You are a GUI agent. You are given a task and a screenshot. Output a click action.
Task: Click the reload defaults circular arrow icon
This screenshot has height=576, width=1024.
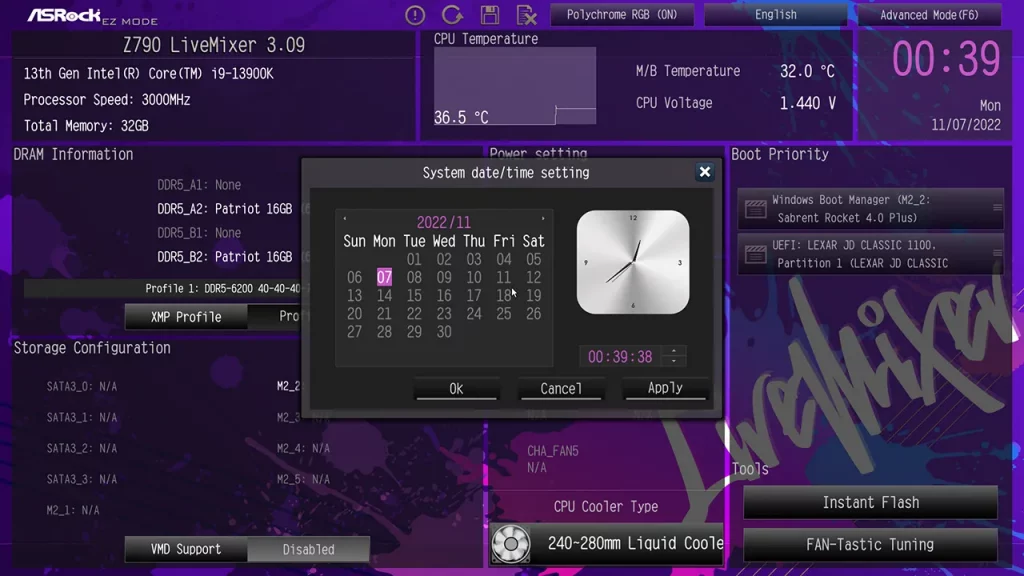point(452,14)
